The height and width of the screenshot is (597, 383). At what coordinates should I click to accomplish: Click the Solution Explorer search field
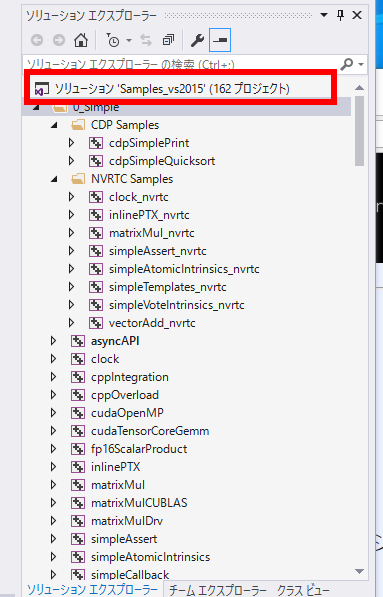pyautogui.click(x=181, y=64)
